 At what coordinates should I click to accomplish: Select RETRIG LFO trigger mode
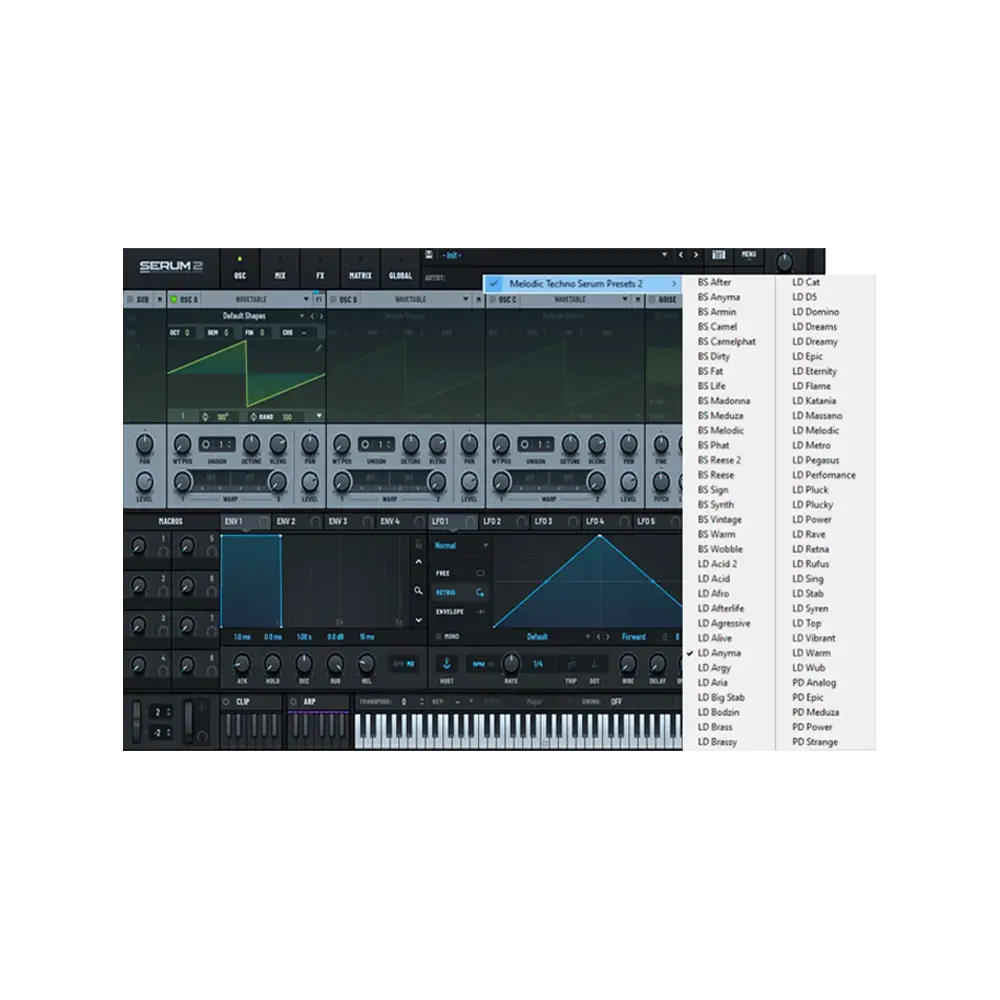460,593
